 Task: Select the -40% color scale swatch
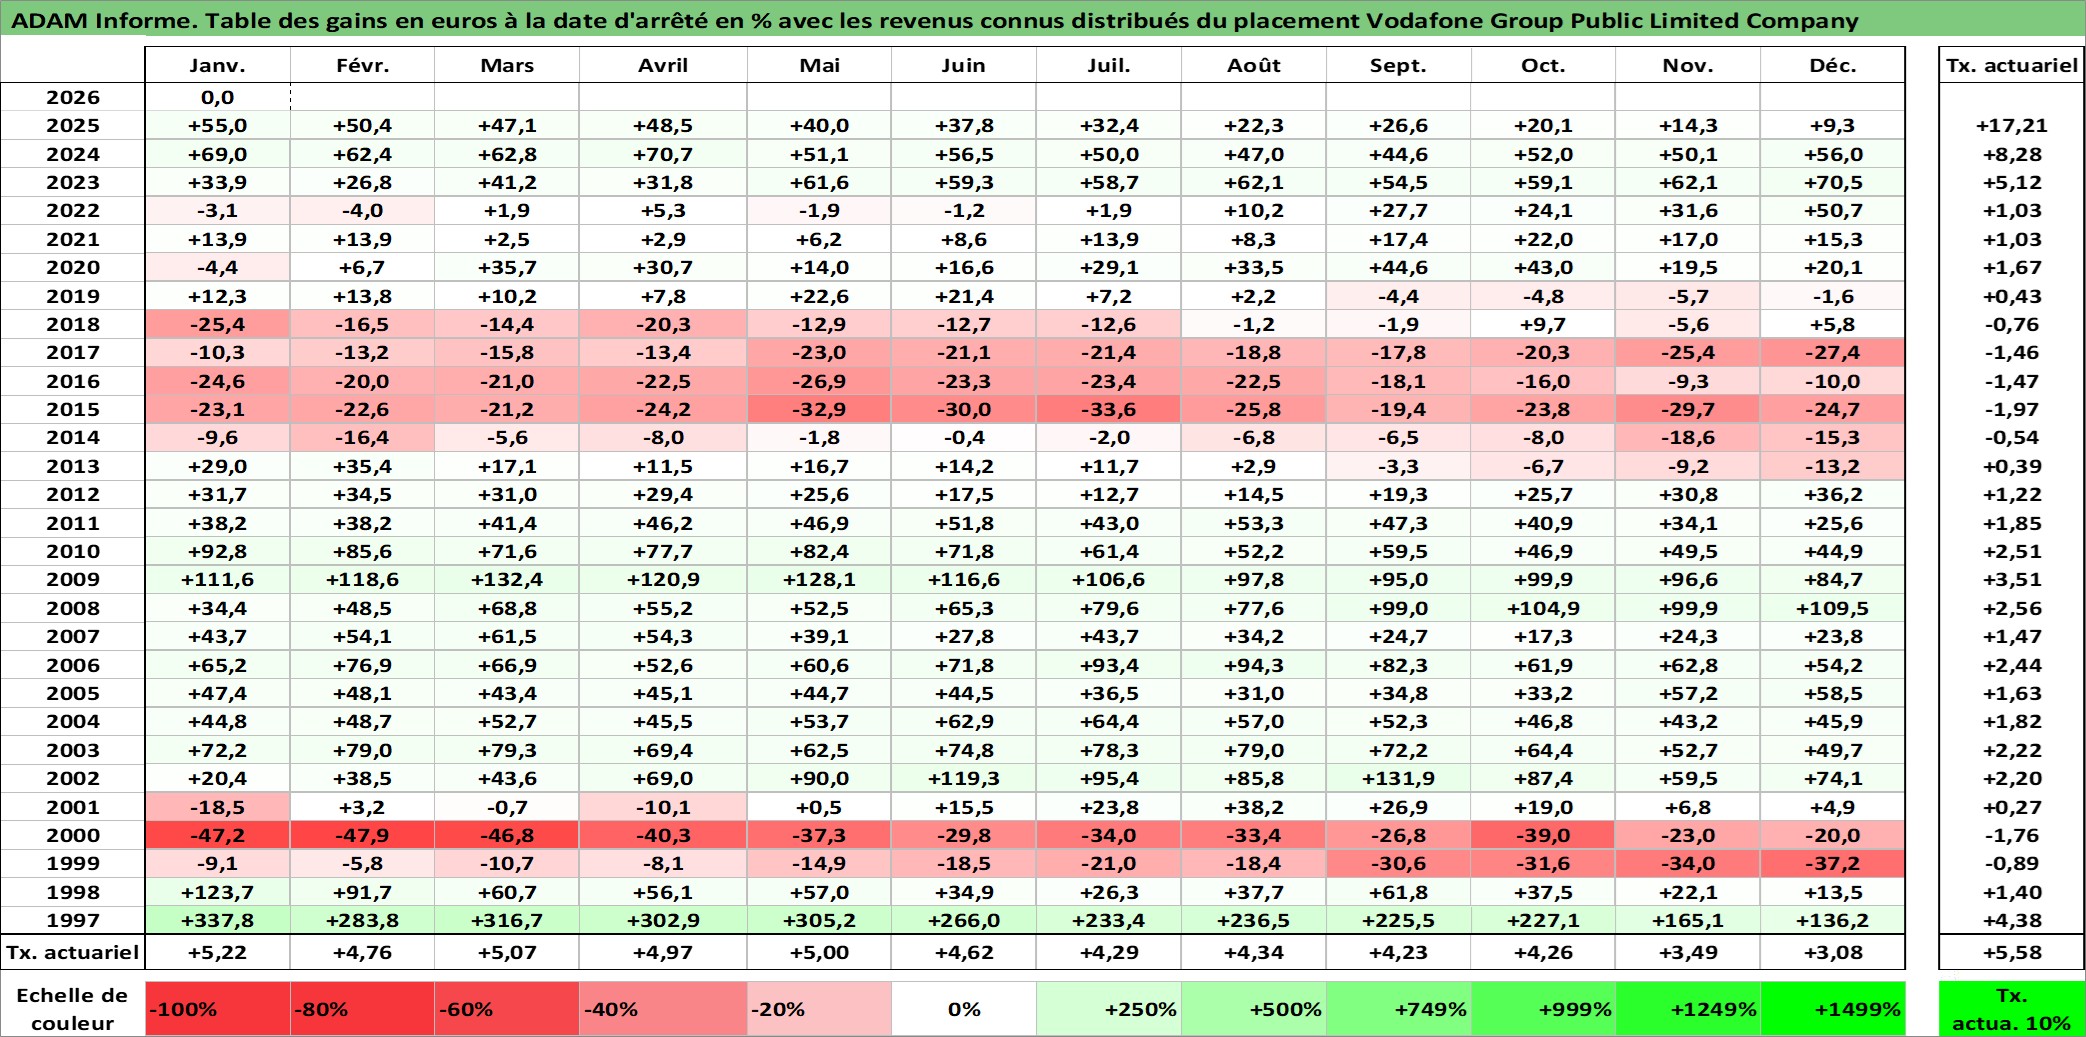(x=663, y=1009)
